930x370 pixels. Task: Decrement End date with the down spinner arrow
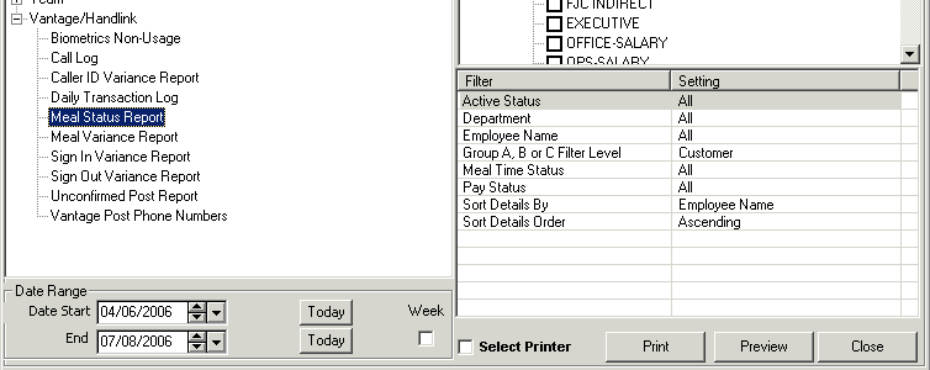point(197,346)
